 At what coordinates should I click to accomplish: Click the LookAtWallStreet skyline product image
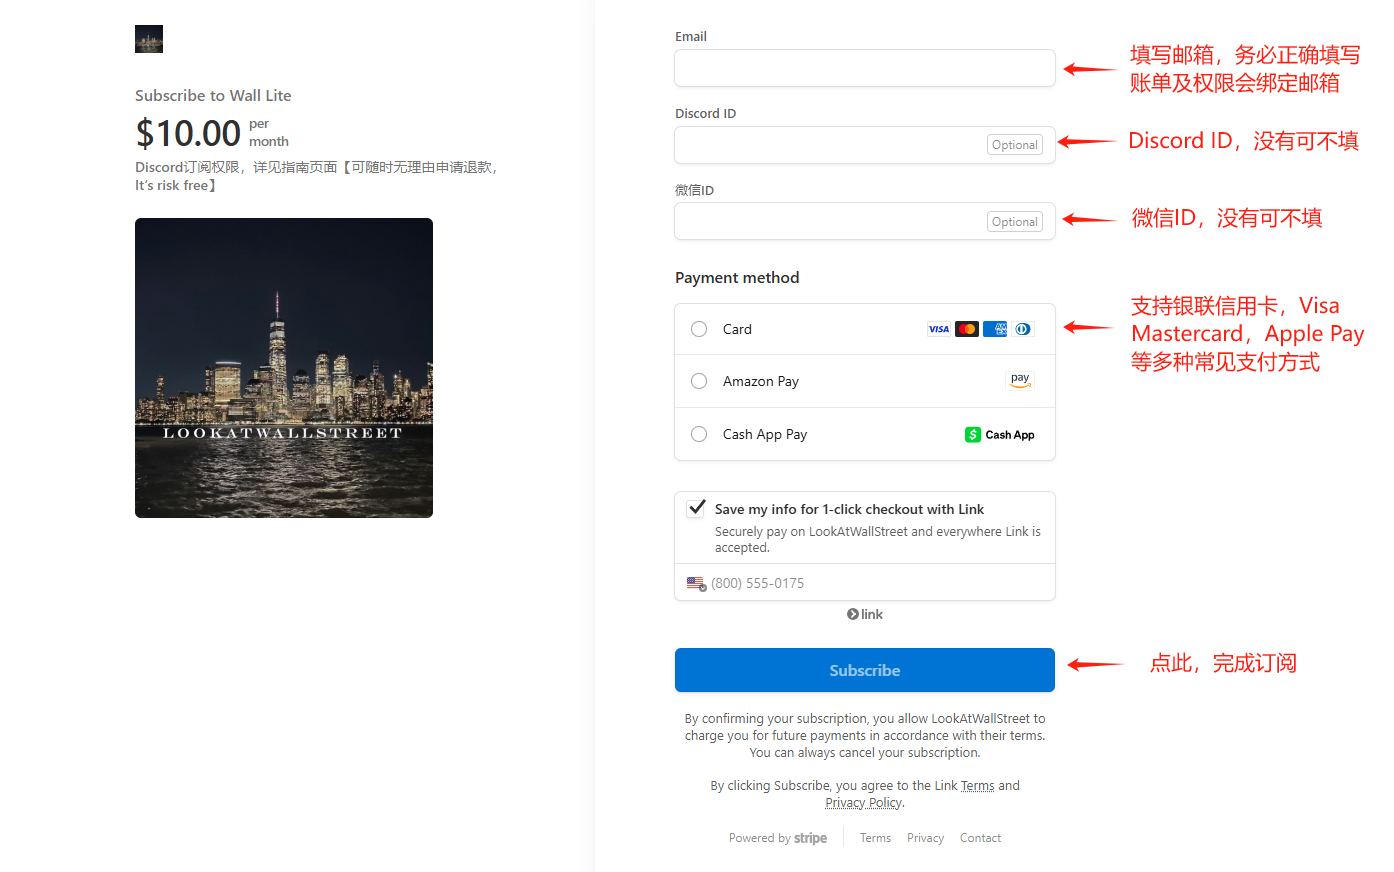(x=284, y=368)
